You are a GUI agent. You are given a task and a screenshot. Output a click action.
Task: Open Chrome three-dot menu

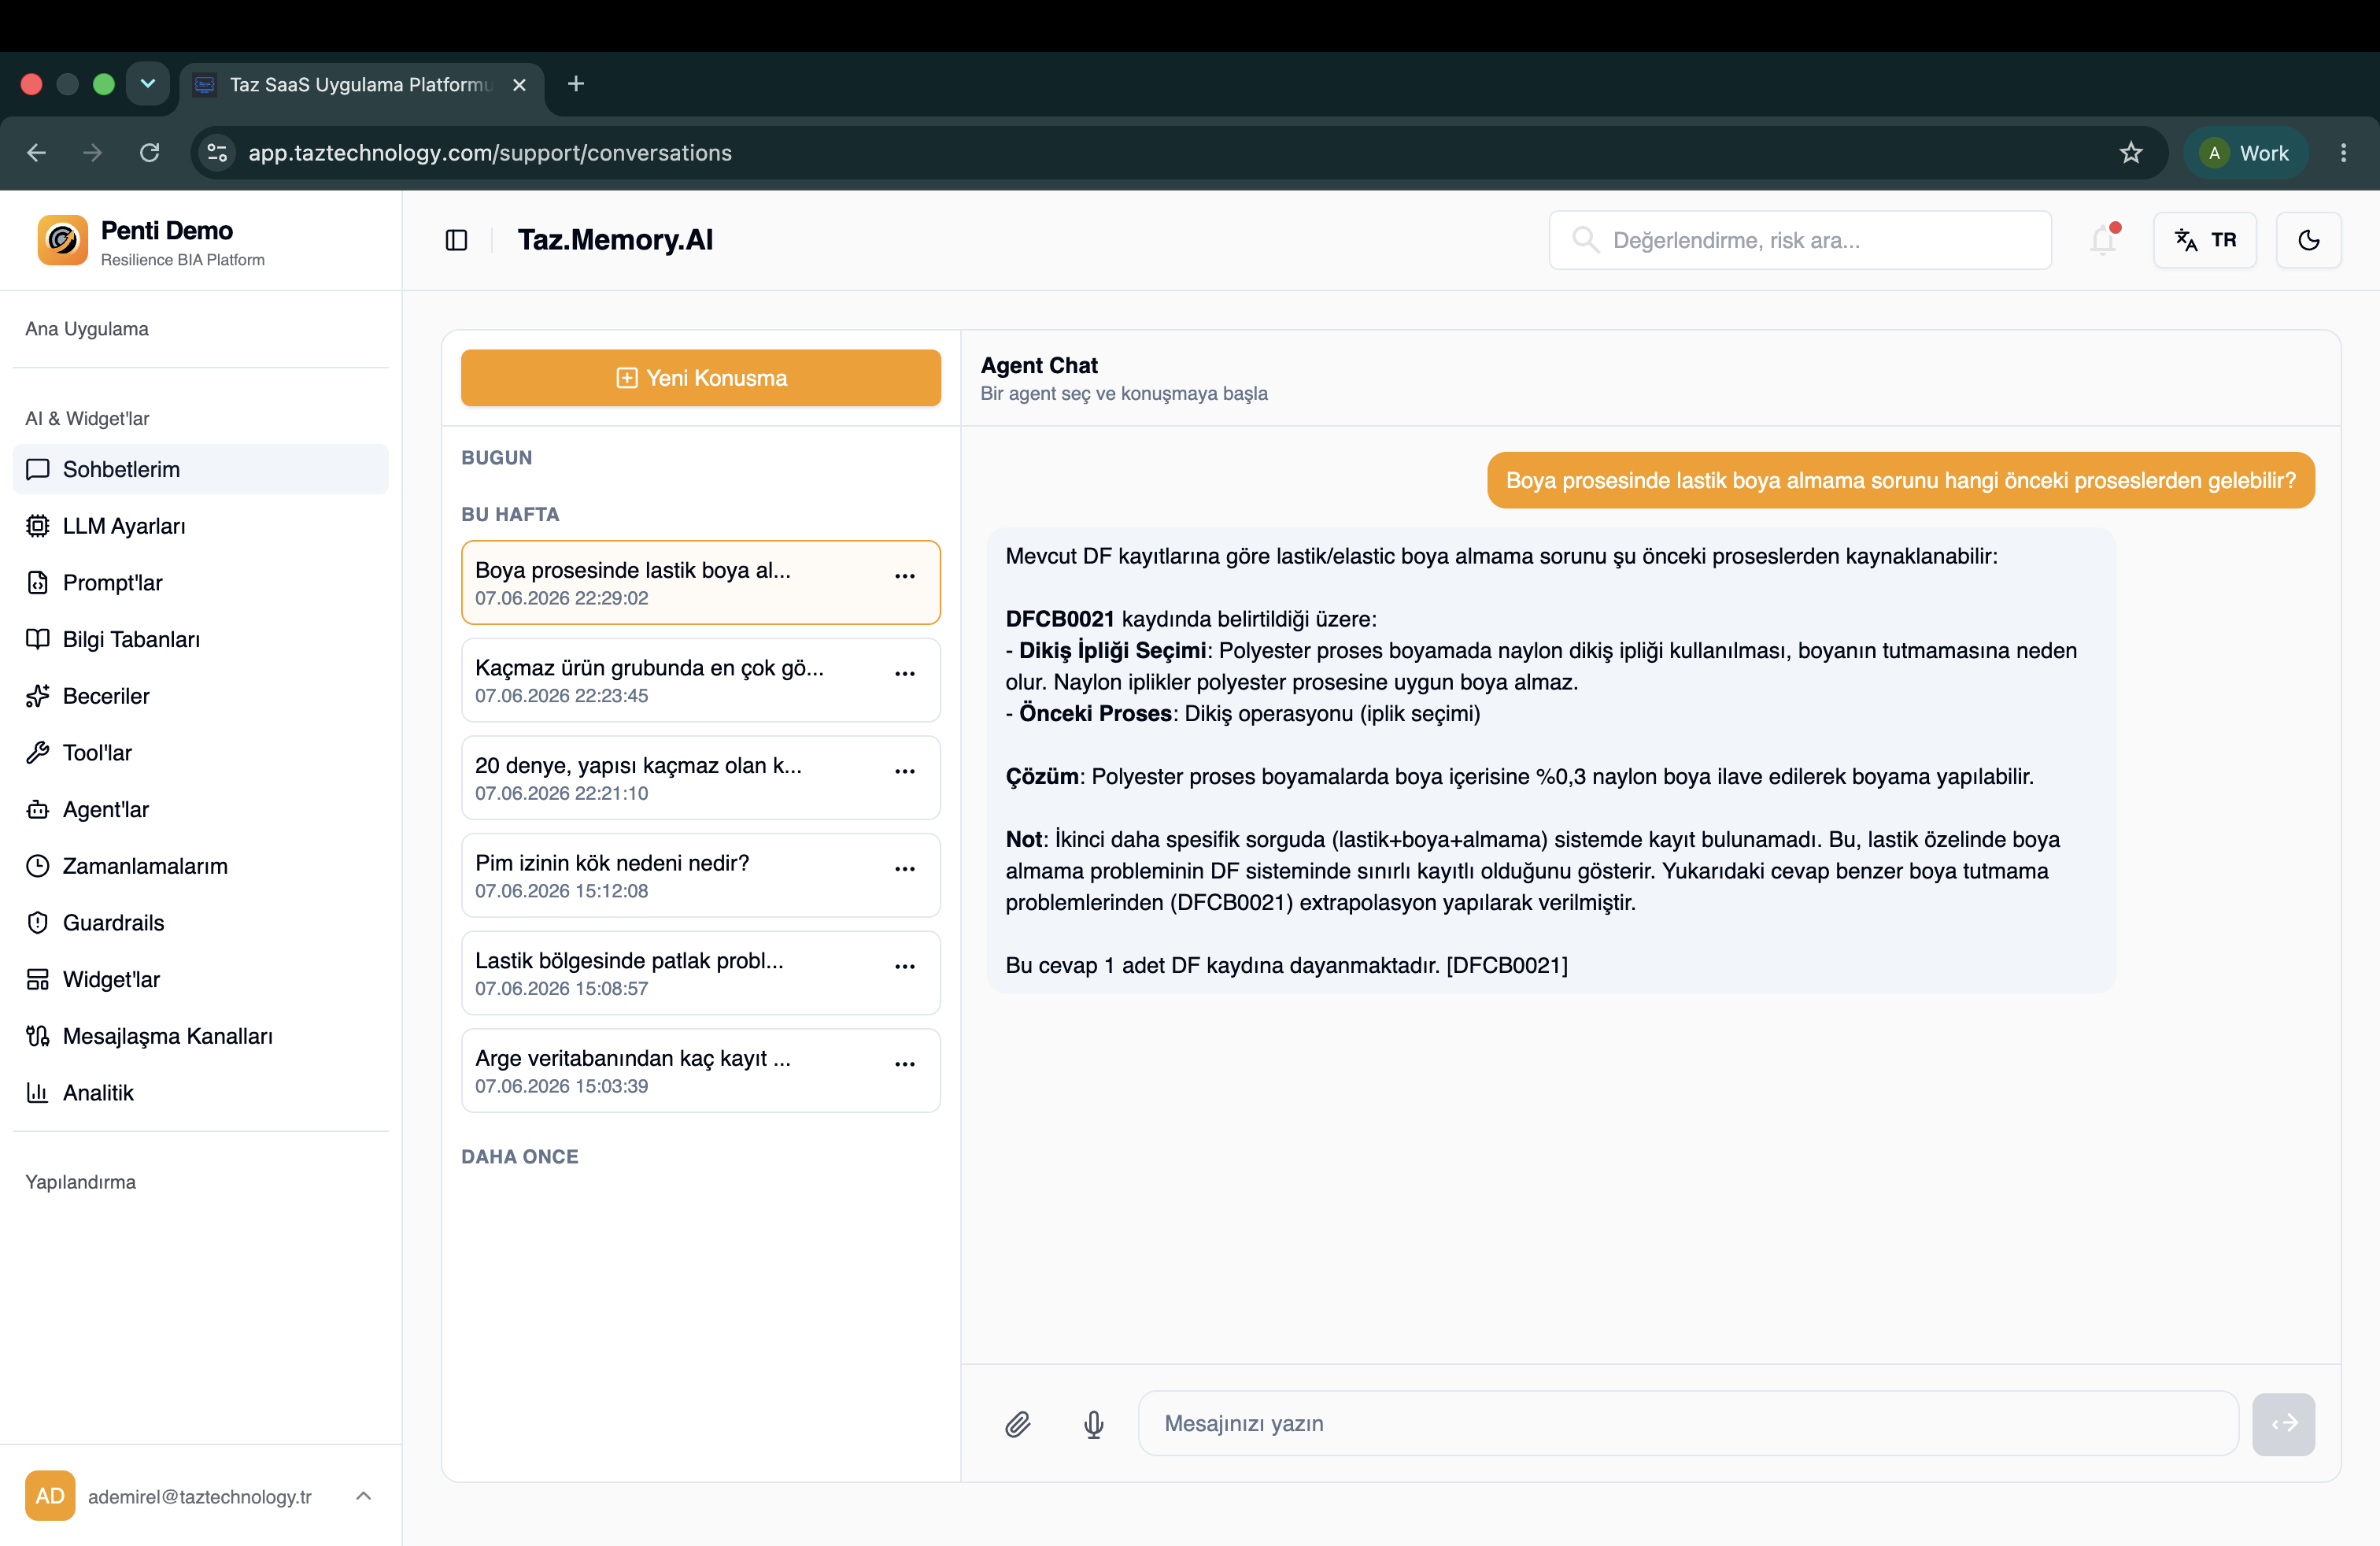point(2343,153)
